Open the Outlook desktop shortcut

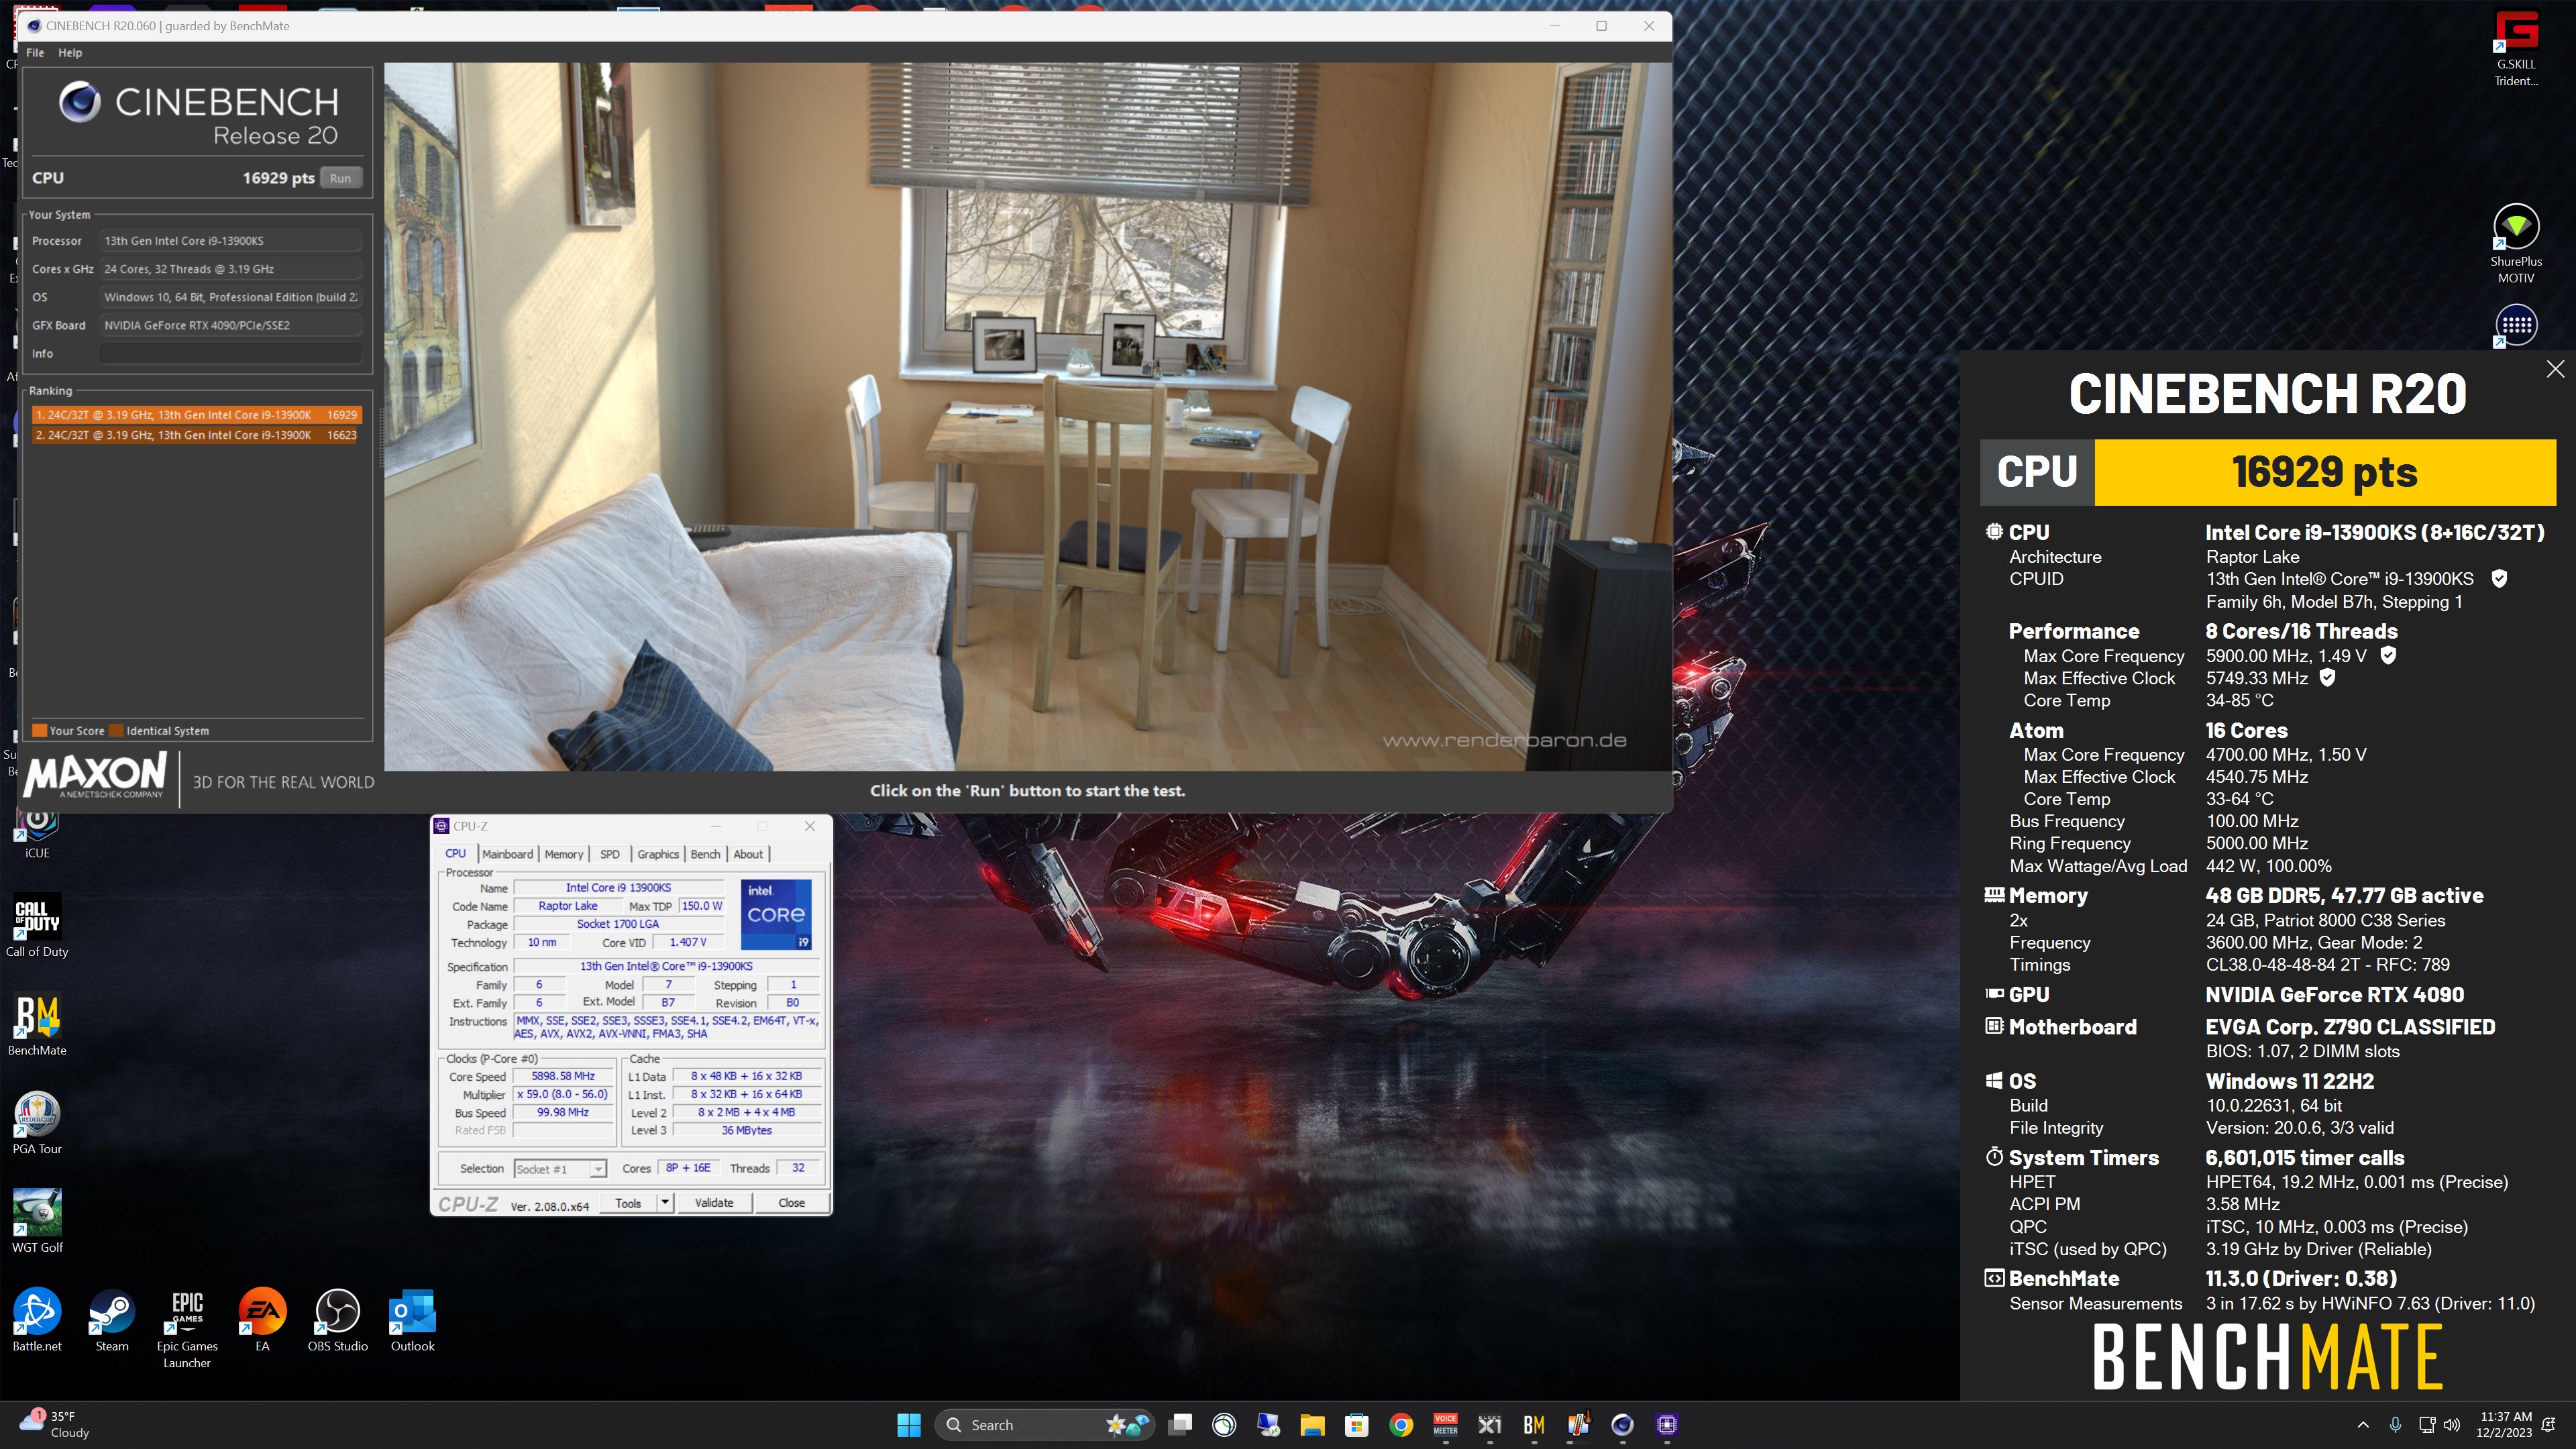click(412, 1320)
